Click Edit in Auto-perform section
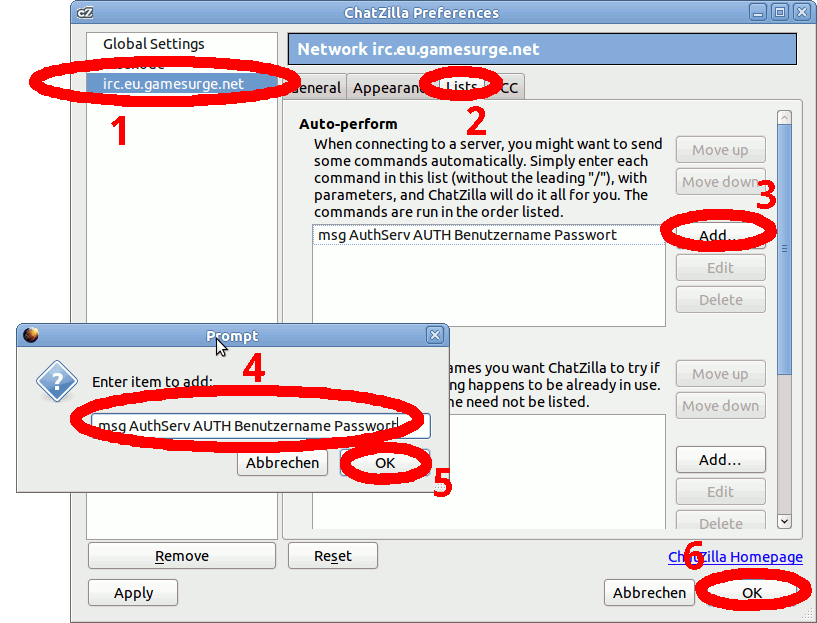The width and height of the screenshot is (817, 623). tap(721, 268)
